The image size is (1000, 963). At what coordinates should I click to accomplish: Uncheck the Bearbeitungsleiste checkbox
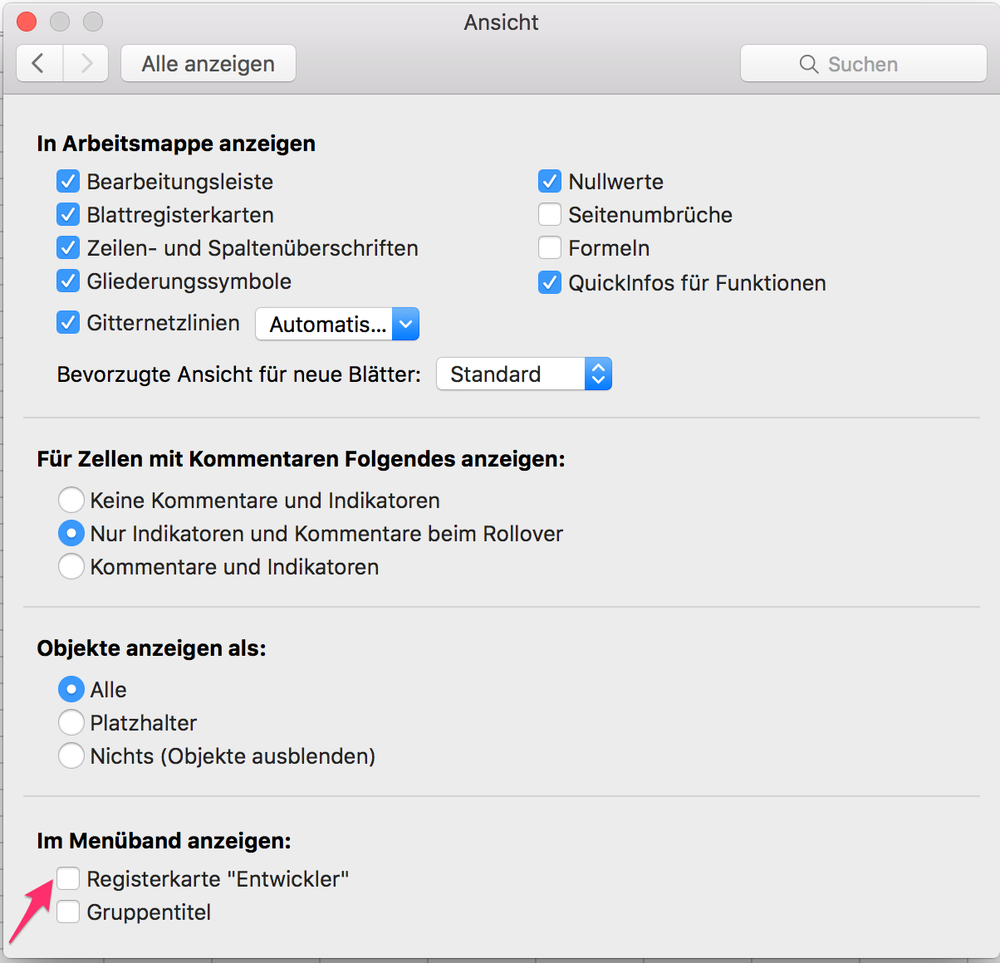click(x=68, y=182)
